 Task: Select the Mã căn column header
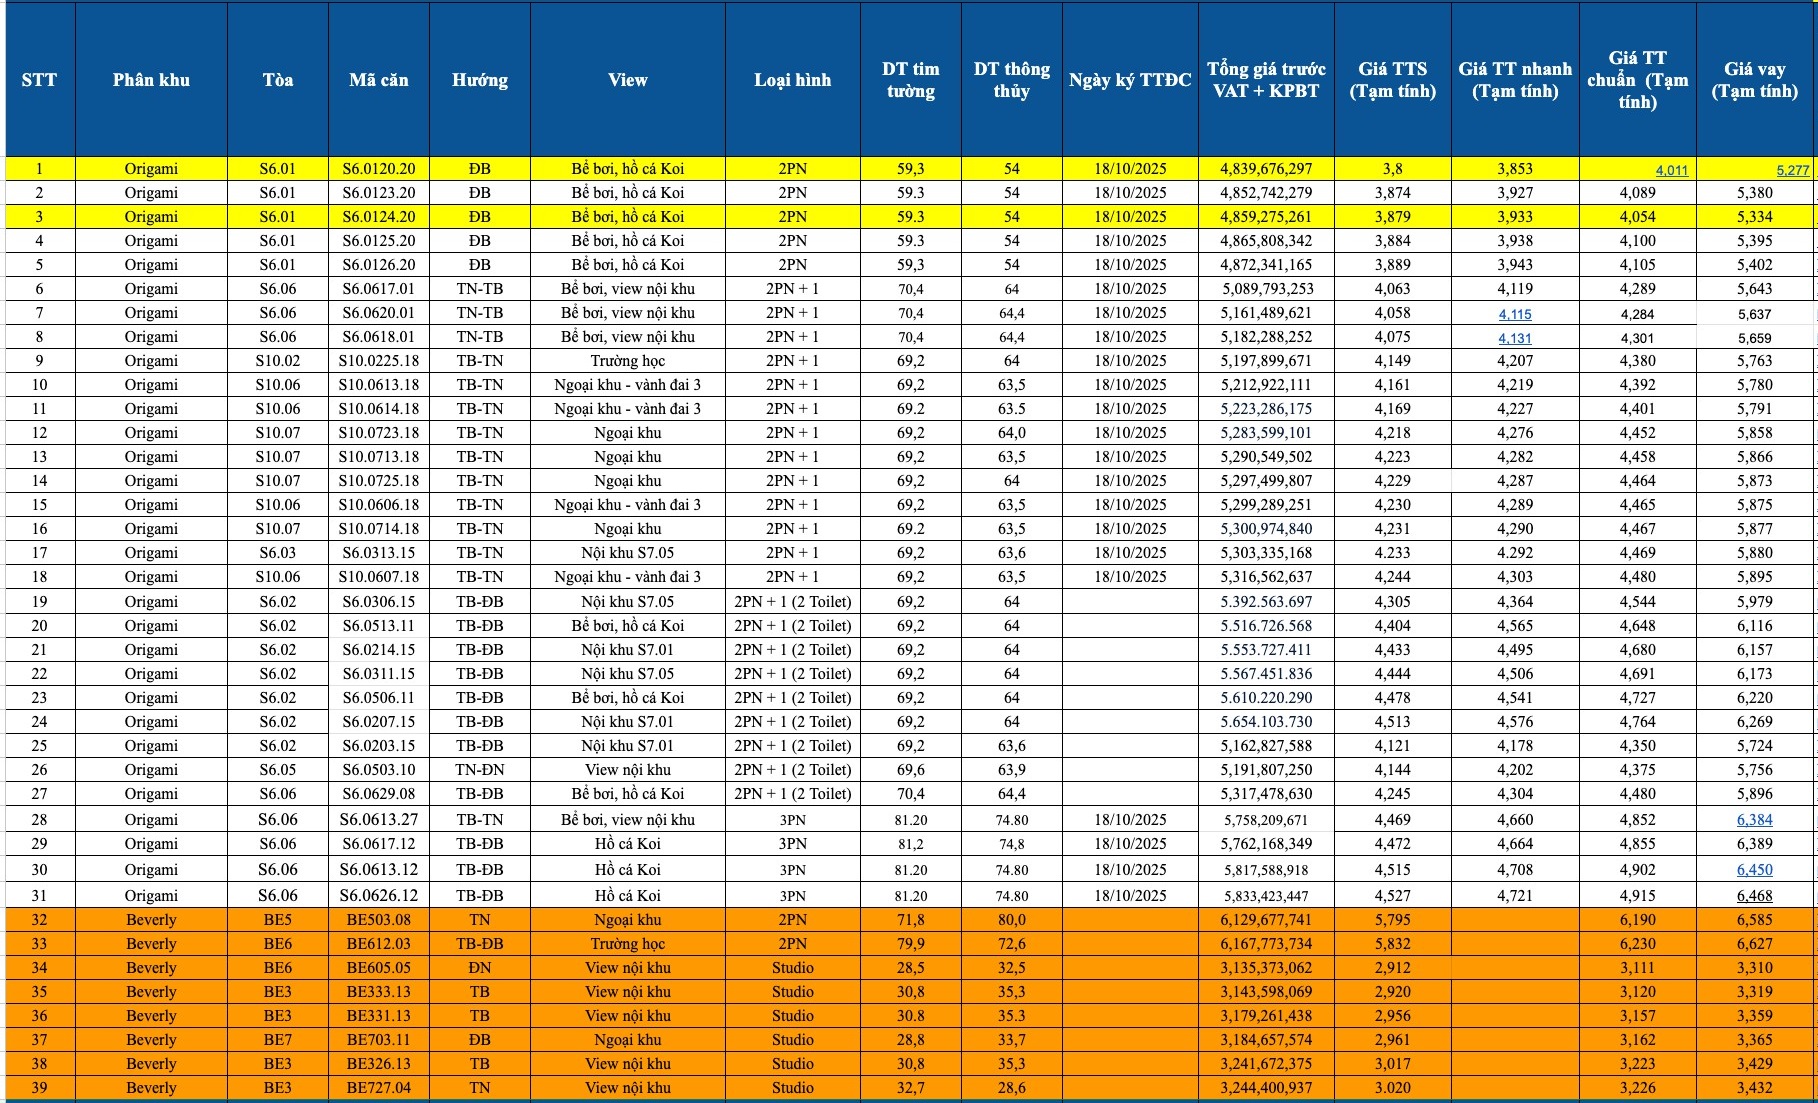[x=379, y=80]
